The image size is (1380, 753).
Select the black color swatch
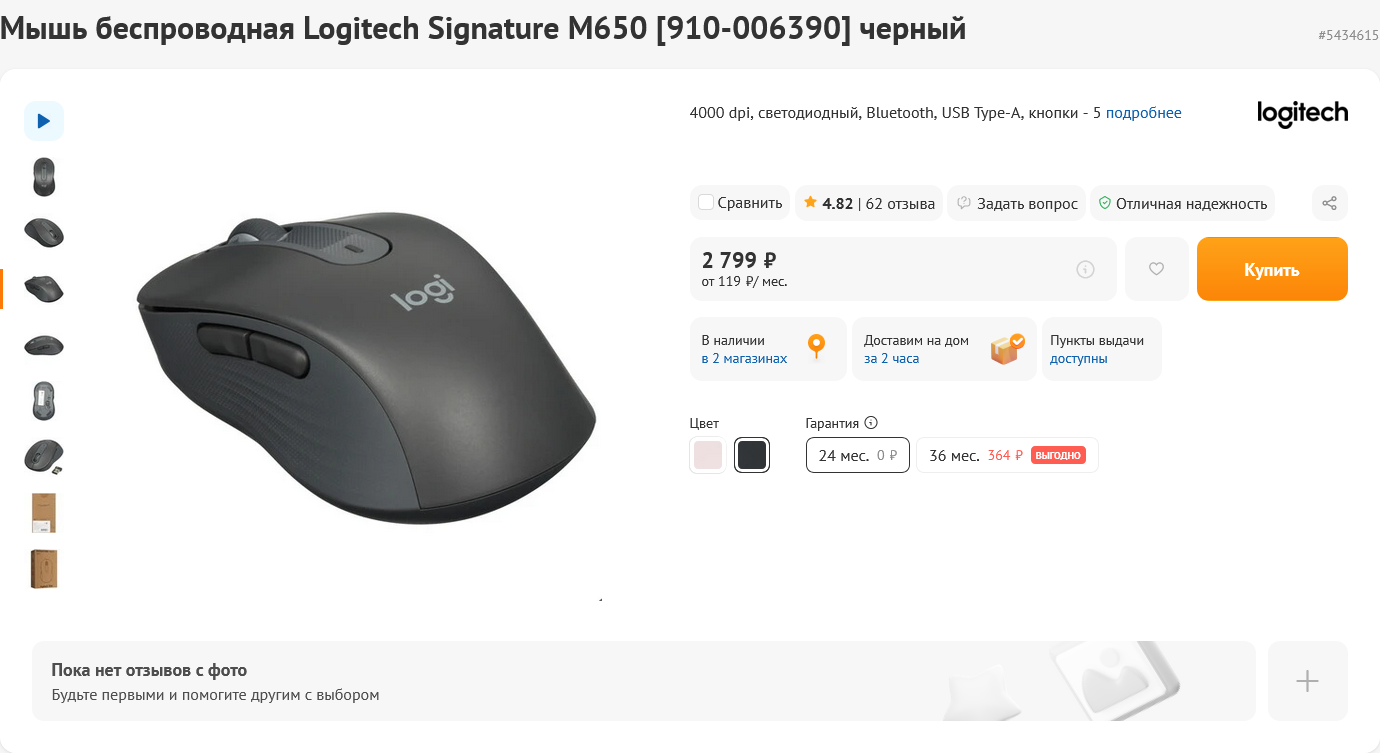coord(752,455)
